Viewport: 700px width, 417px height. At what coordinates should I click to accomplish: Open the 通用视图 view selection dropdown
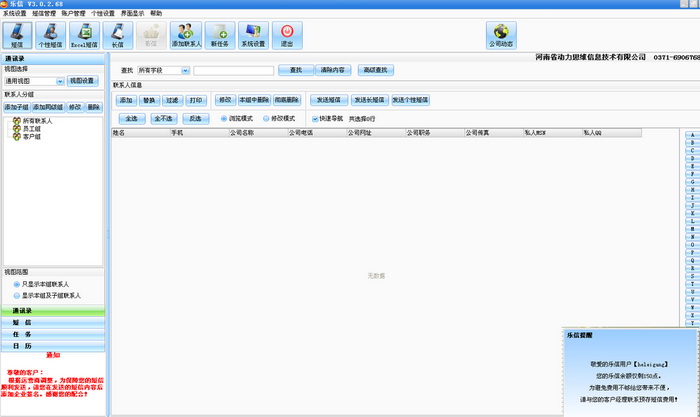point(34,80)
